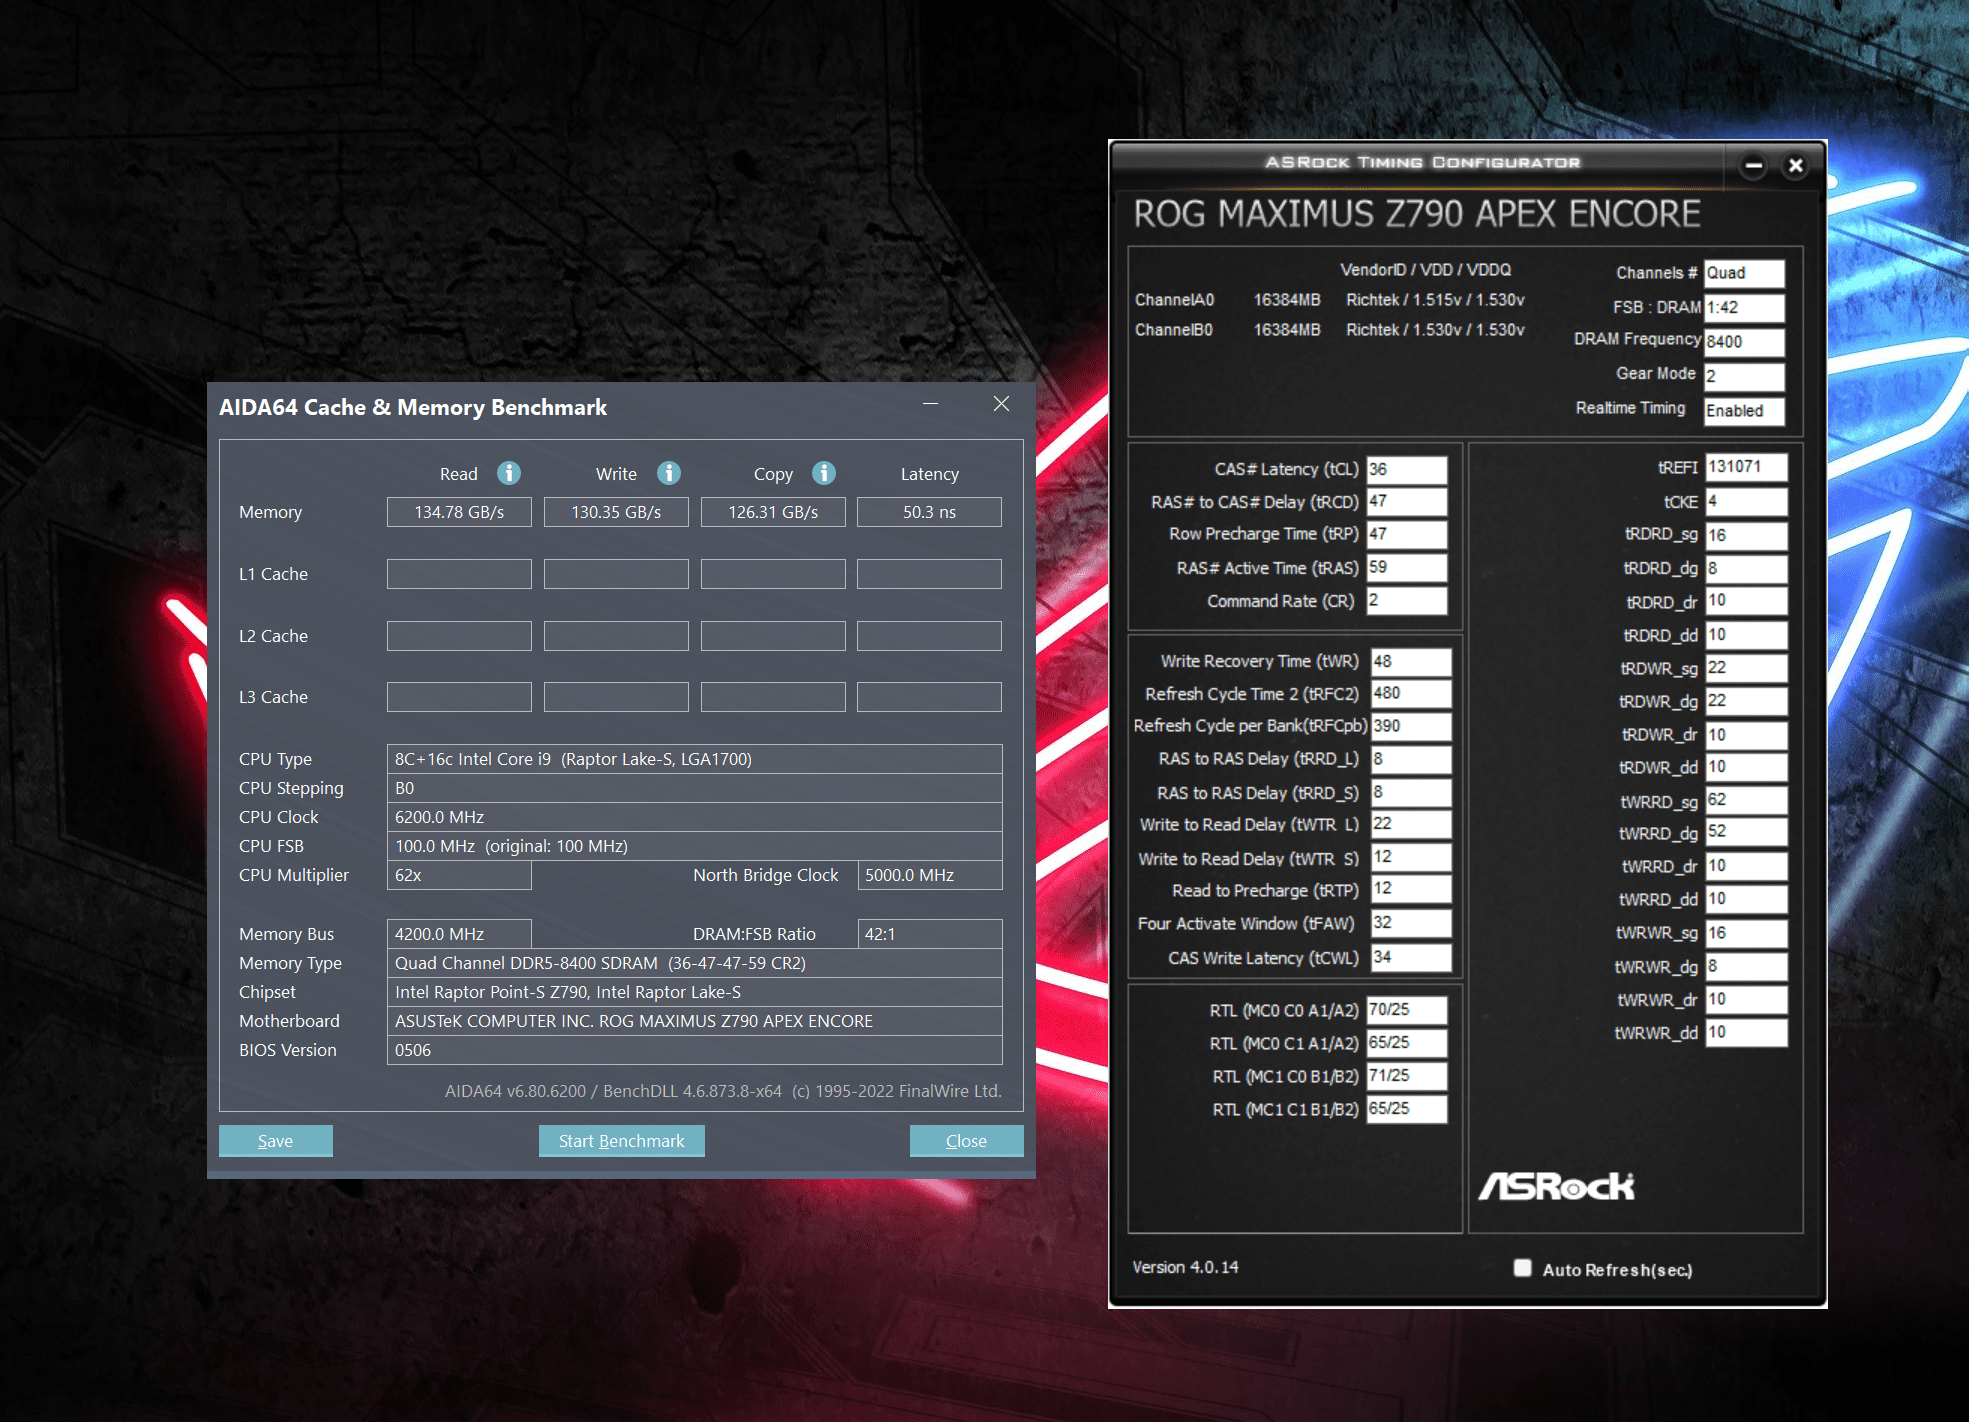The height and width of the screenshot is (1422, 1969).
Task: Click the Memory Latency result 50.3 ns
Action: point(929,512)
